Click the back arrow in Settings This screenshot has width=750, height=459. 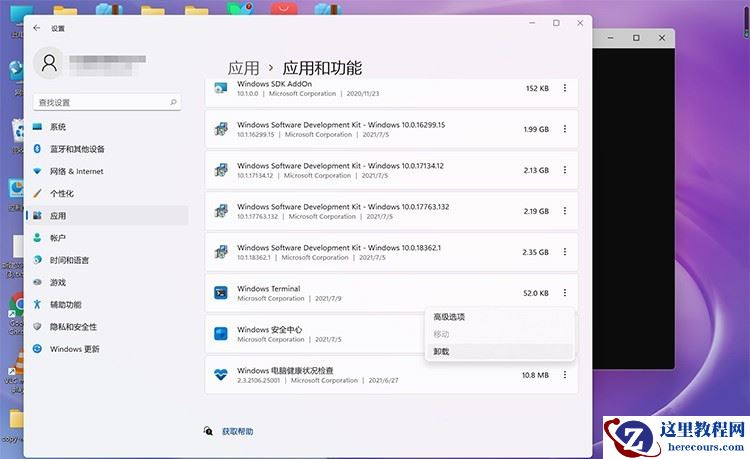tap(37, 29)
